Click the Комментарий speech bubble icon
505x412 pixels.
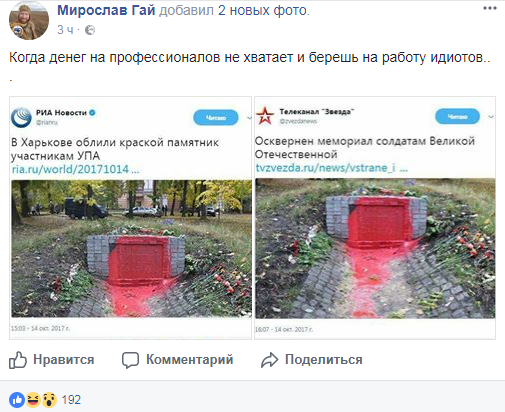pos(130,360)
